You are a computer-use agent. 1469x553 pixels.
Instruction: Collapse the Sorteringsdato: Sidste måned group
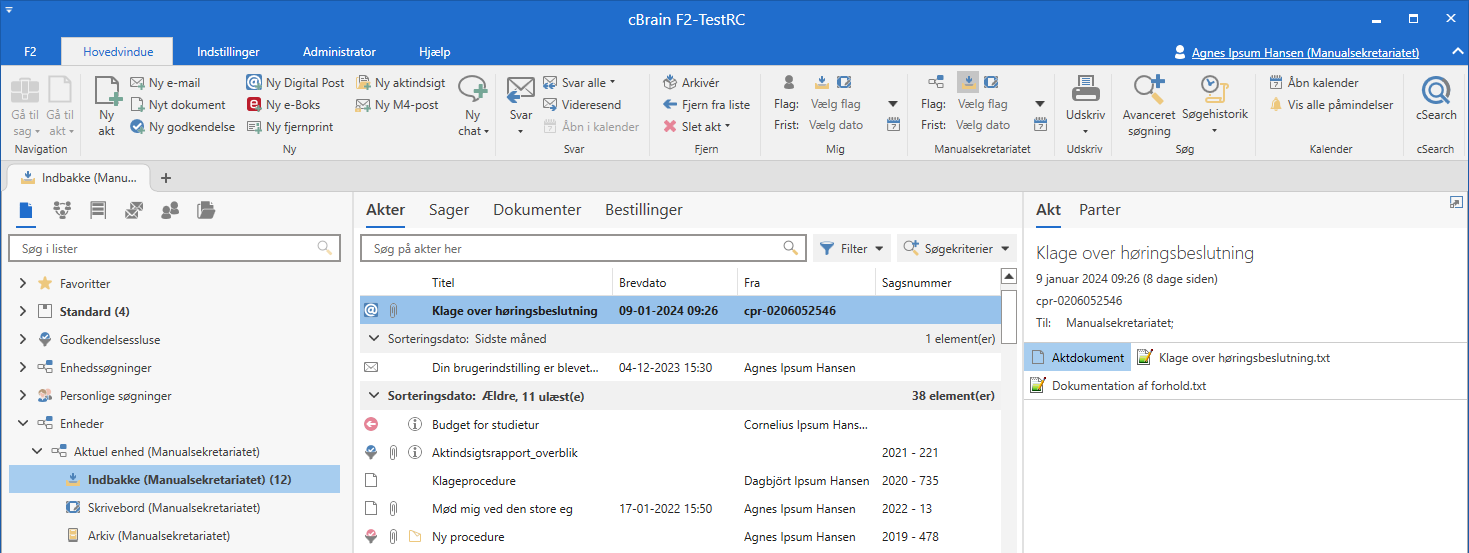point(374,339)
